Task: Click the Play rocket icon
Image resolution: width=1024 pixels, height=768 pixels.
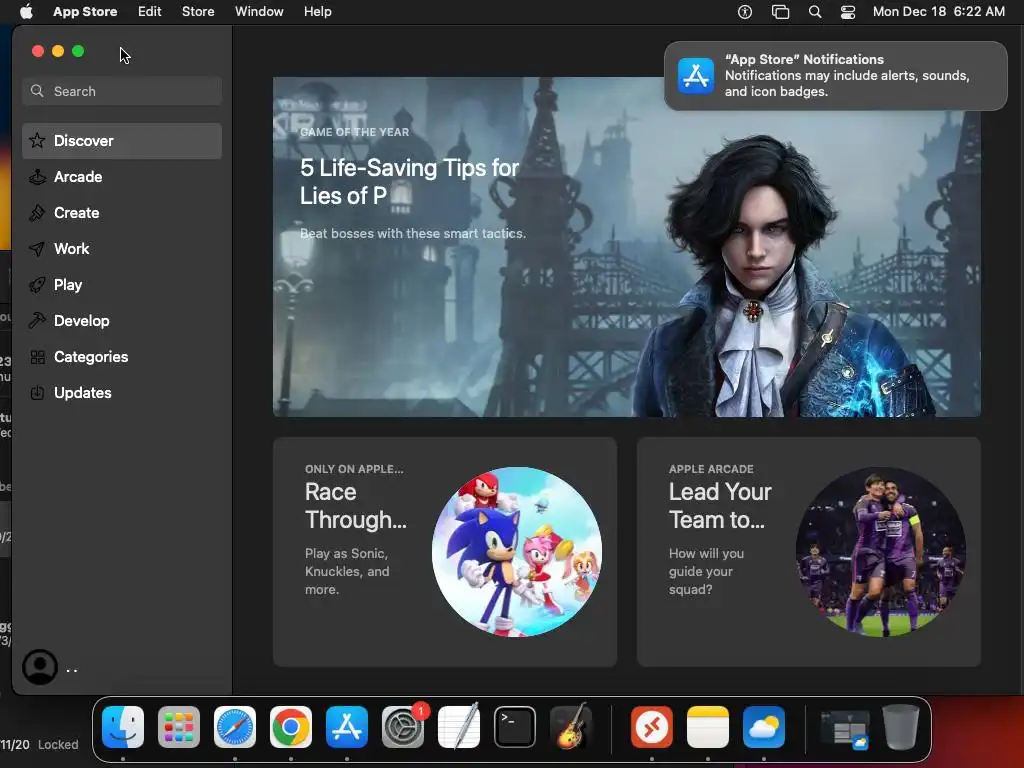Action: (37, 285)
